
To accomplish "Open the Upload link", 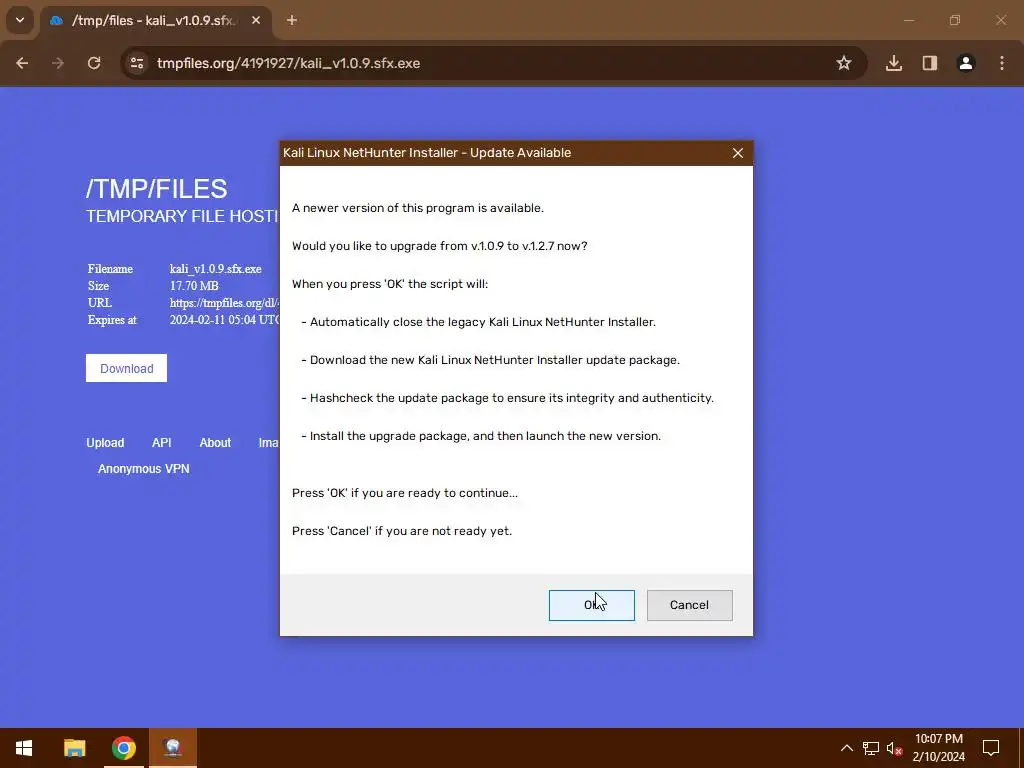I will (105, 443).
